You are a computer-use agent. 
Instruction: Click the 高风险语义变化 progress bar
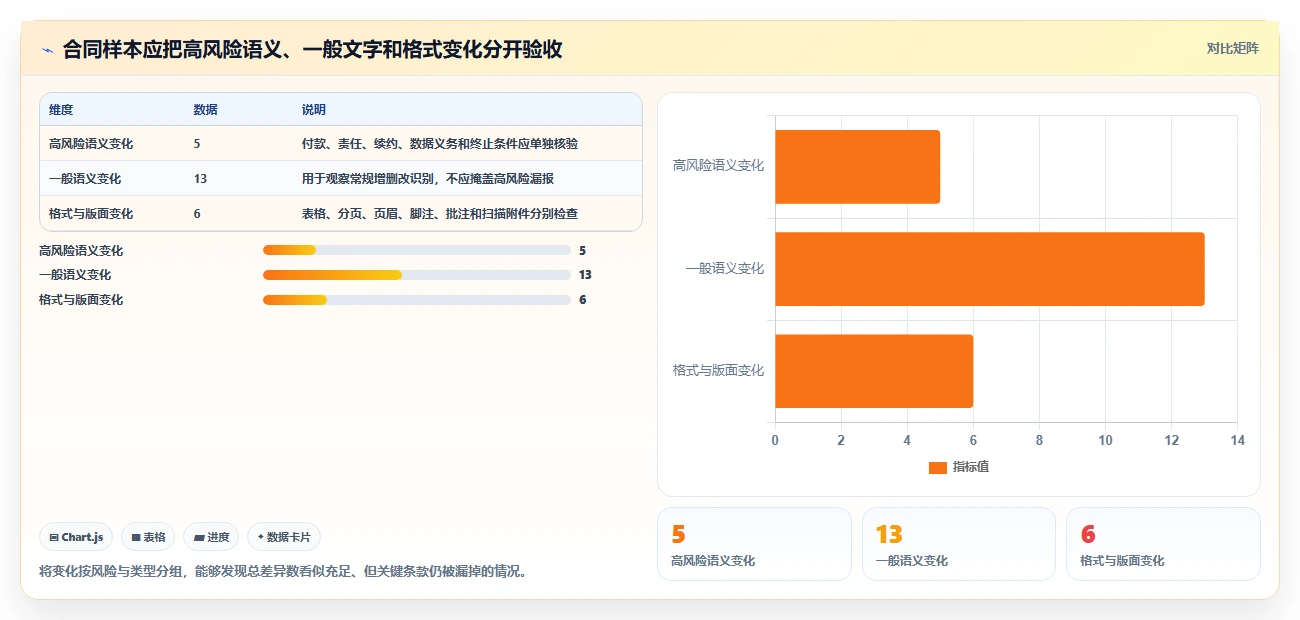tap(416, 250)
